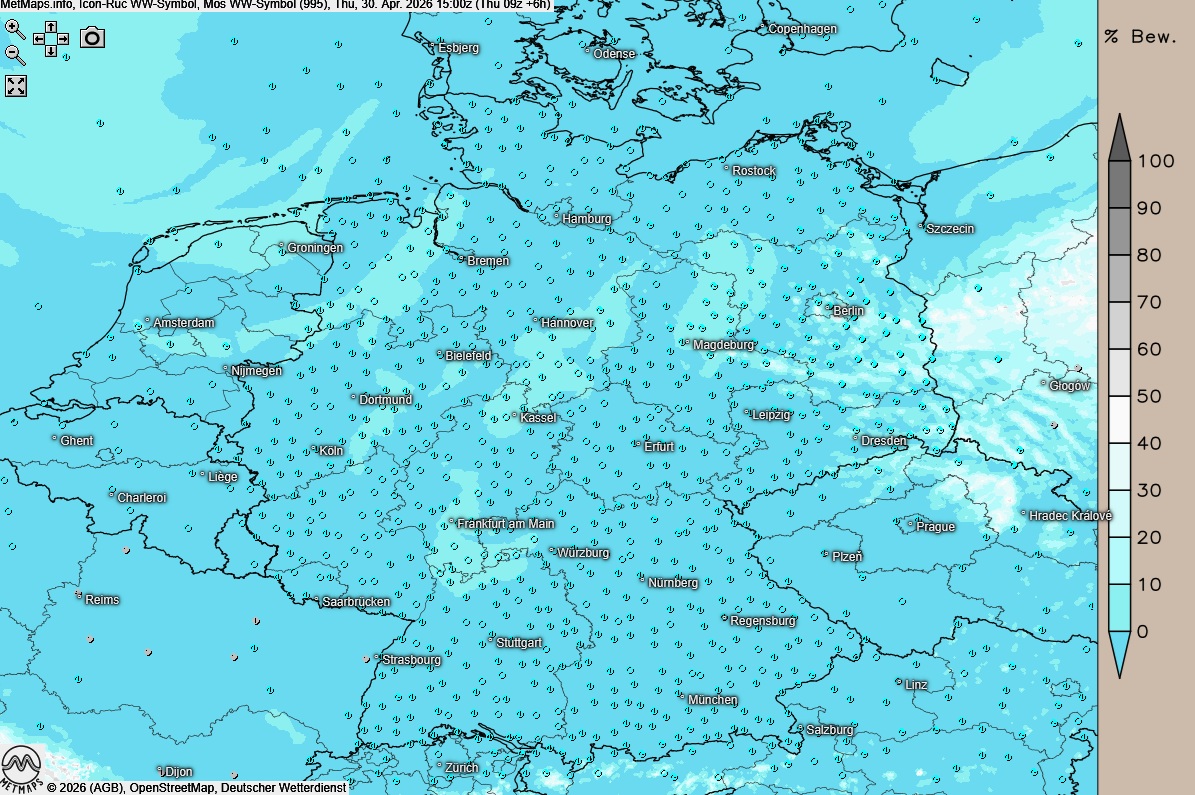Select München on the map
The height and width of the screenshot is (795, 1195).
712,700
